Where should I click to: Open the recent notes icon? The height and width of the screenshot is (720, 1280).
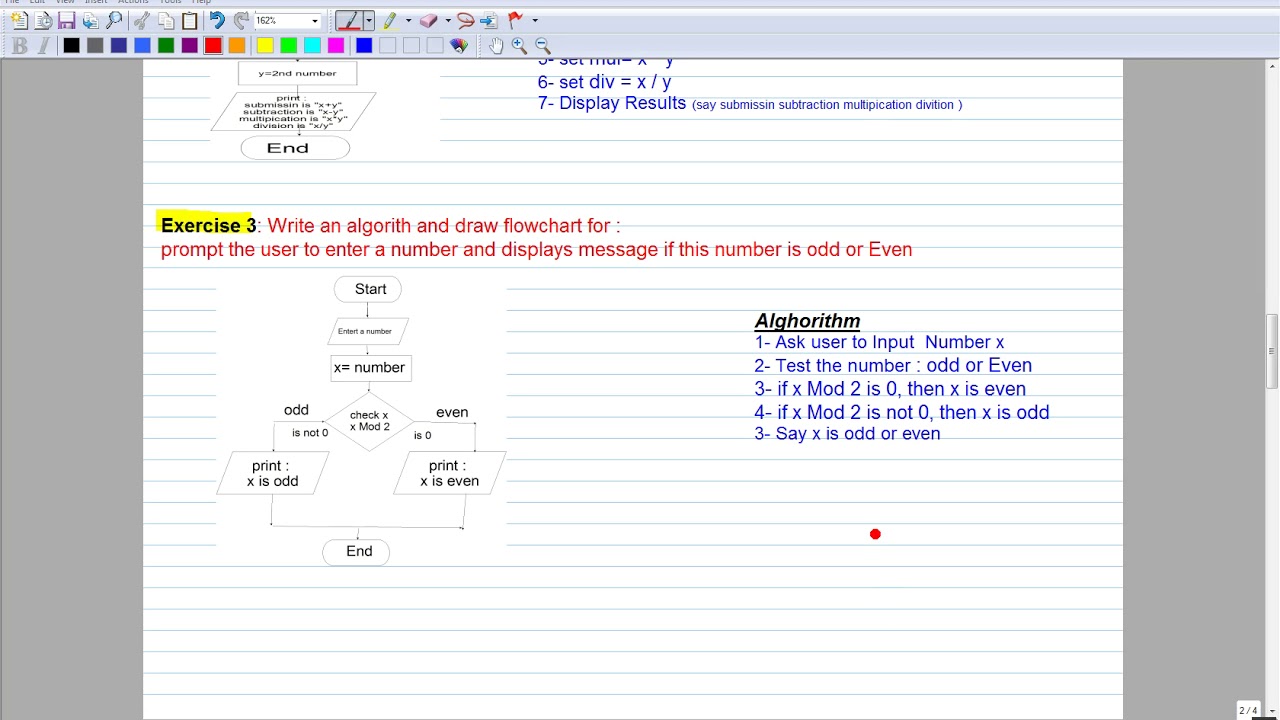[x=43, y=20]
